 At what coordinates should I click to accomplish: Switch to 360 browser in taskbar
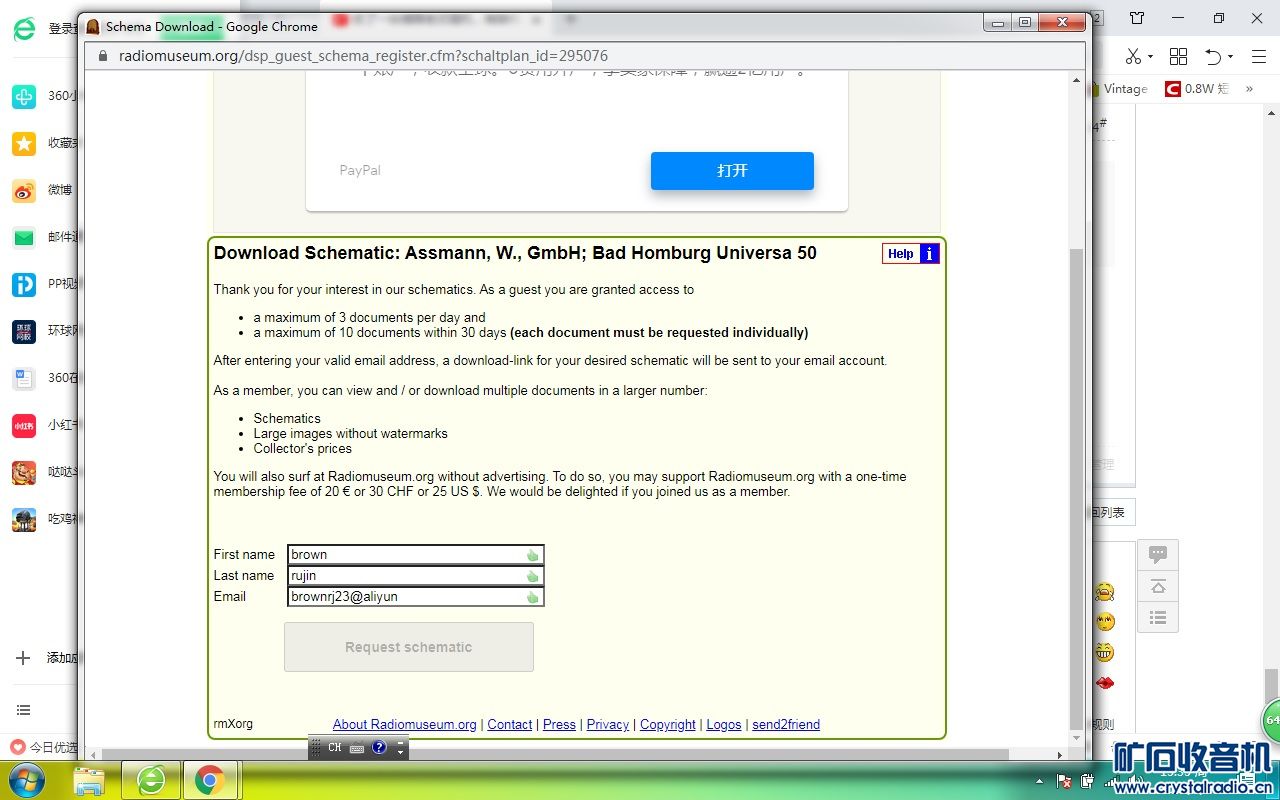point(151,780)
